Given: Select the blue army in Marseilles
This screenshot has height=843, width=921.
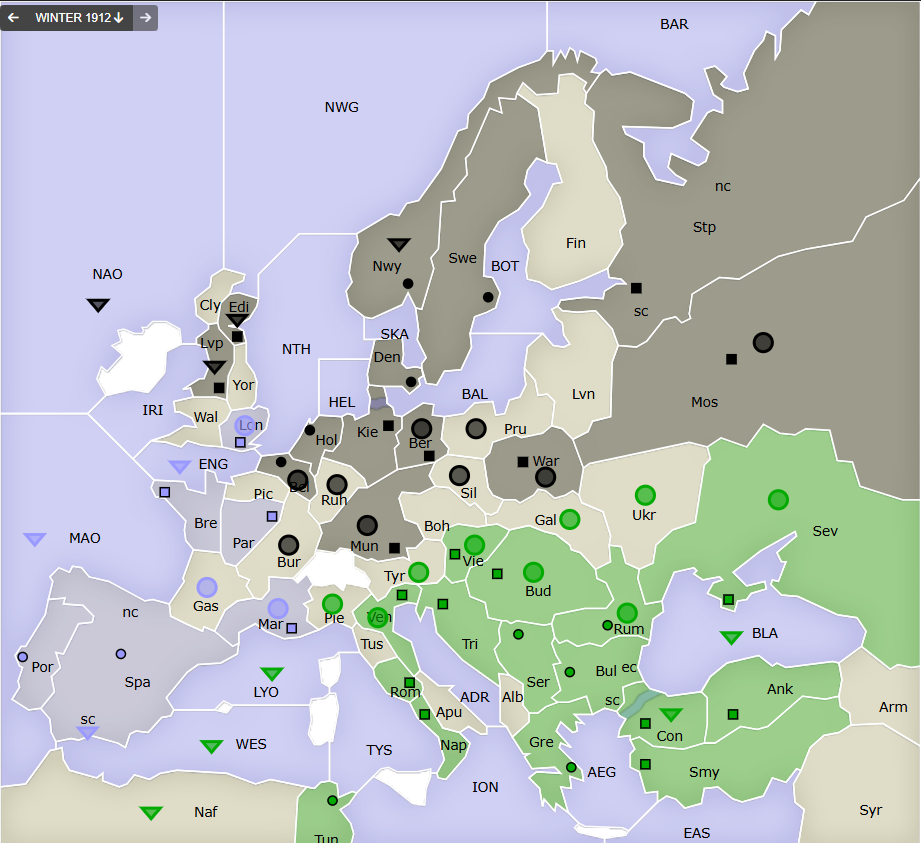Looking at the screenshot, I should pyautogui.click(x=278, y=609).
